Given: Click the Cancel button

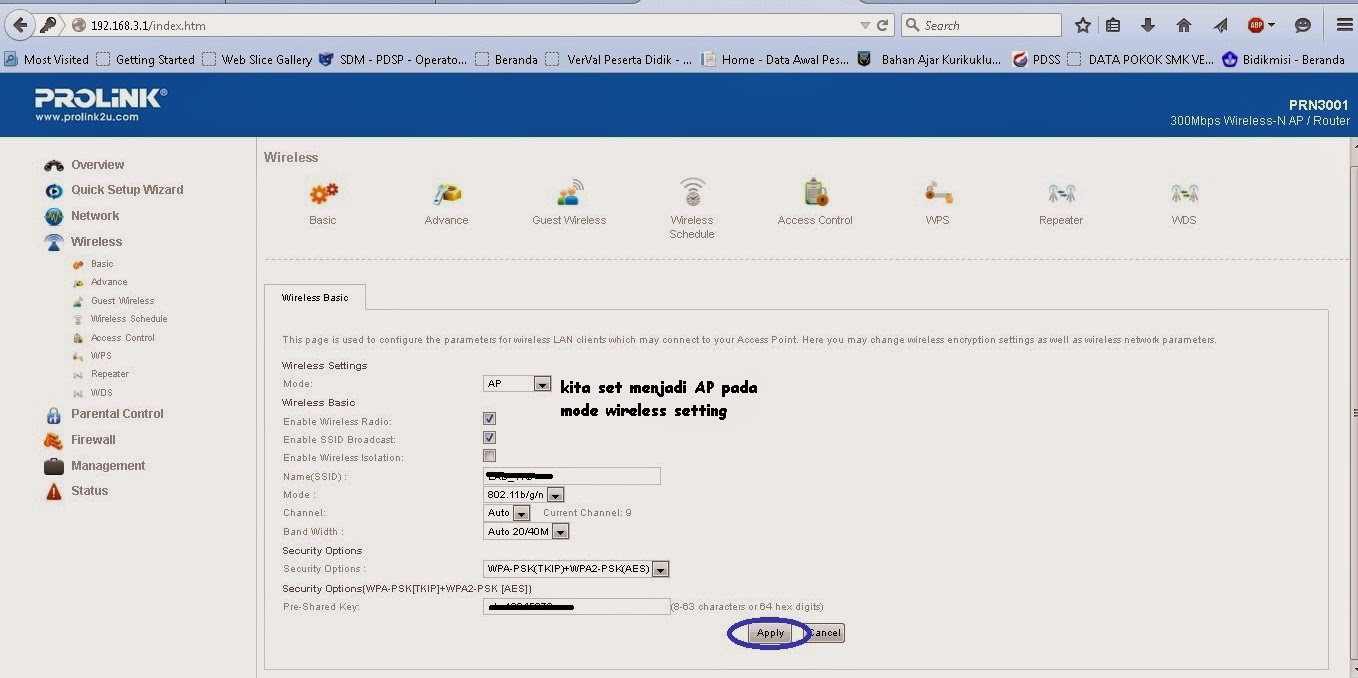Looking at the screenshot, I should tap(823, 632).
